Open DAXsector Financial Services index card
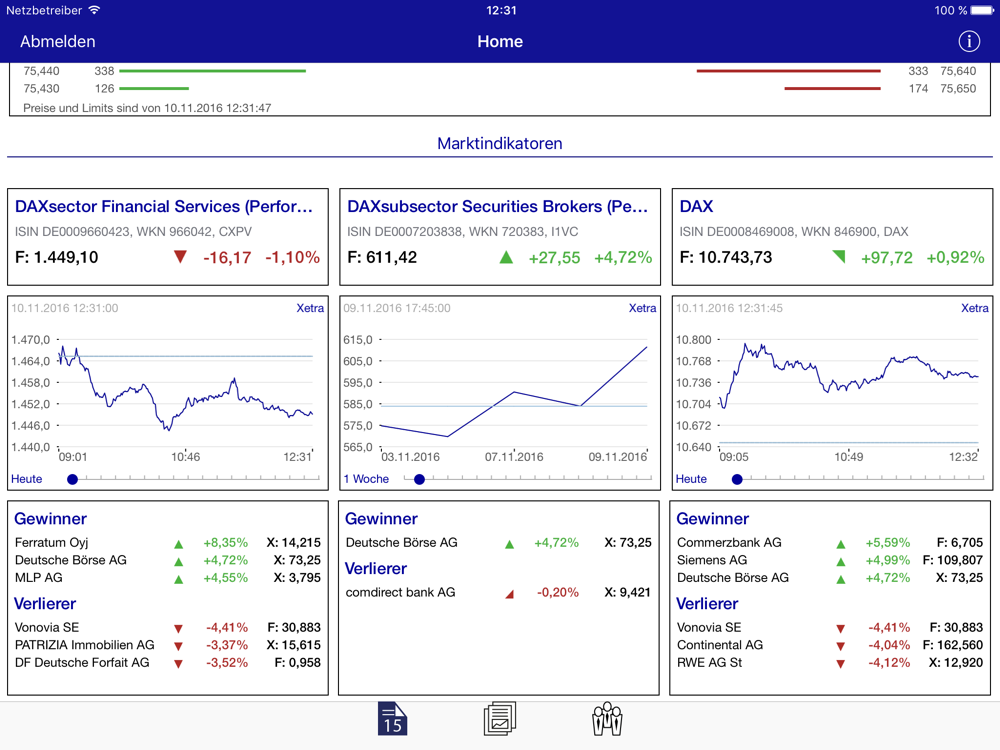Screen dimensions: 1000x750 168,237
